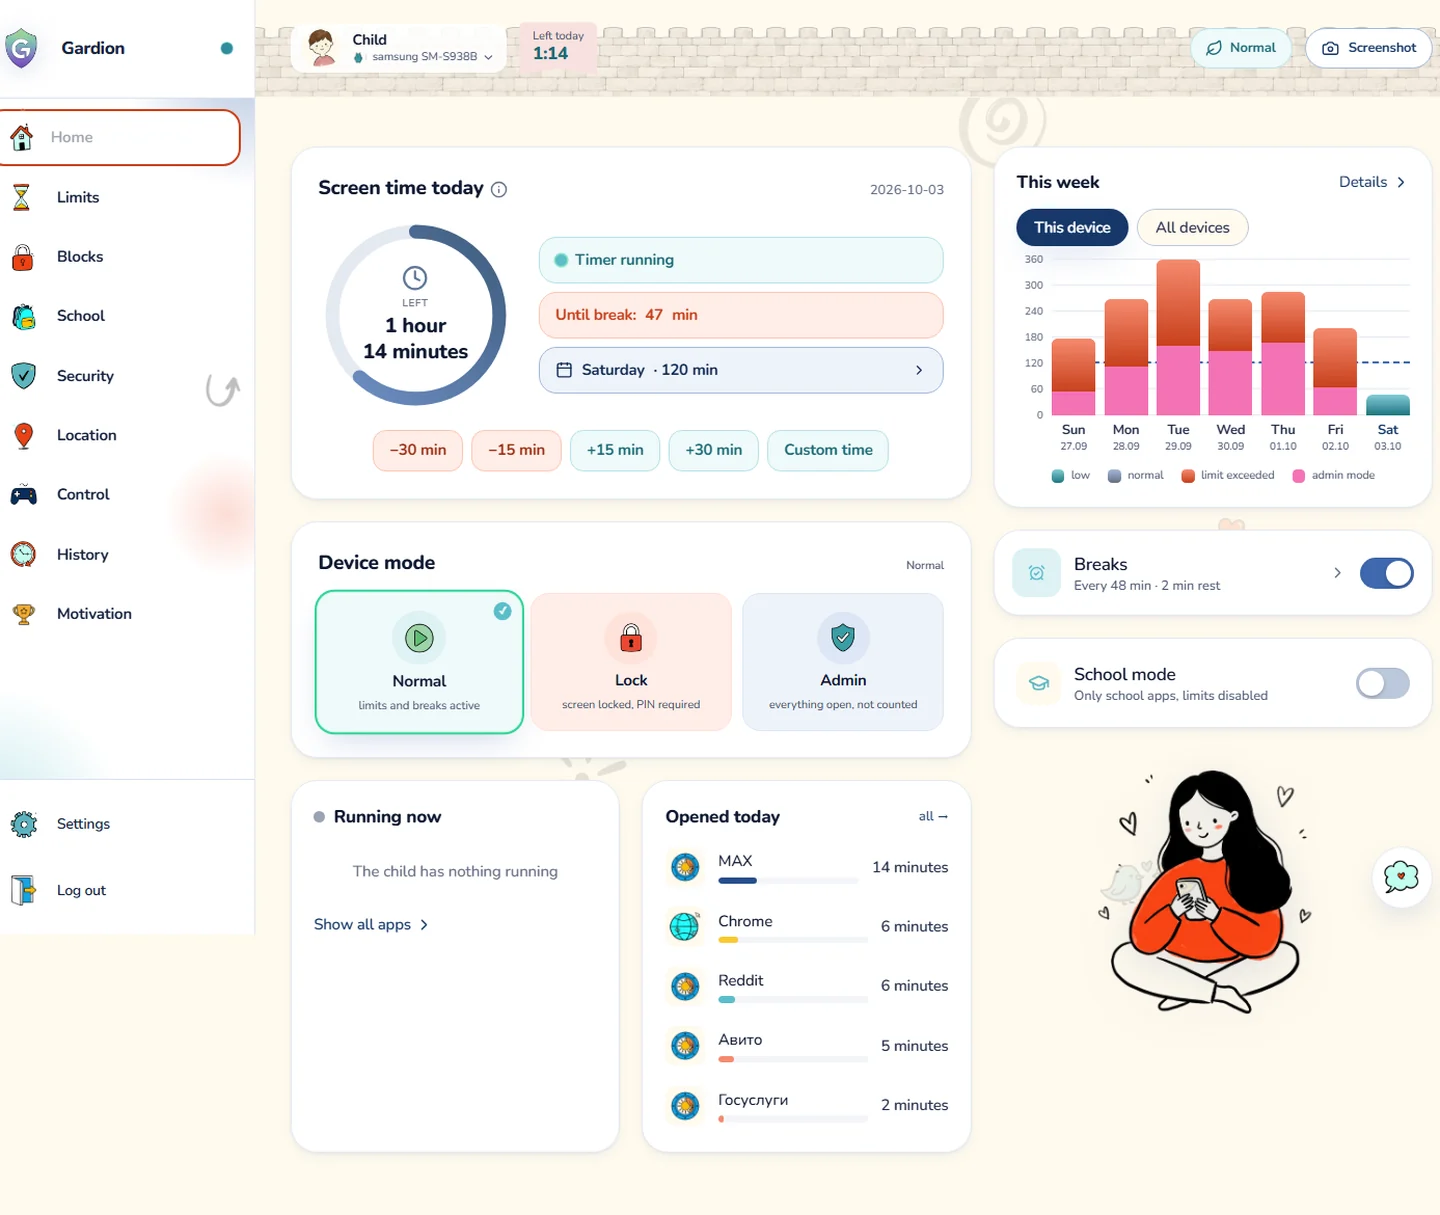Select Lock device mode card
This screenshot has height=1215, width=1440.
pos(631,662)
